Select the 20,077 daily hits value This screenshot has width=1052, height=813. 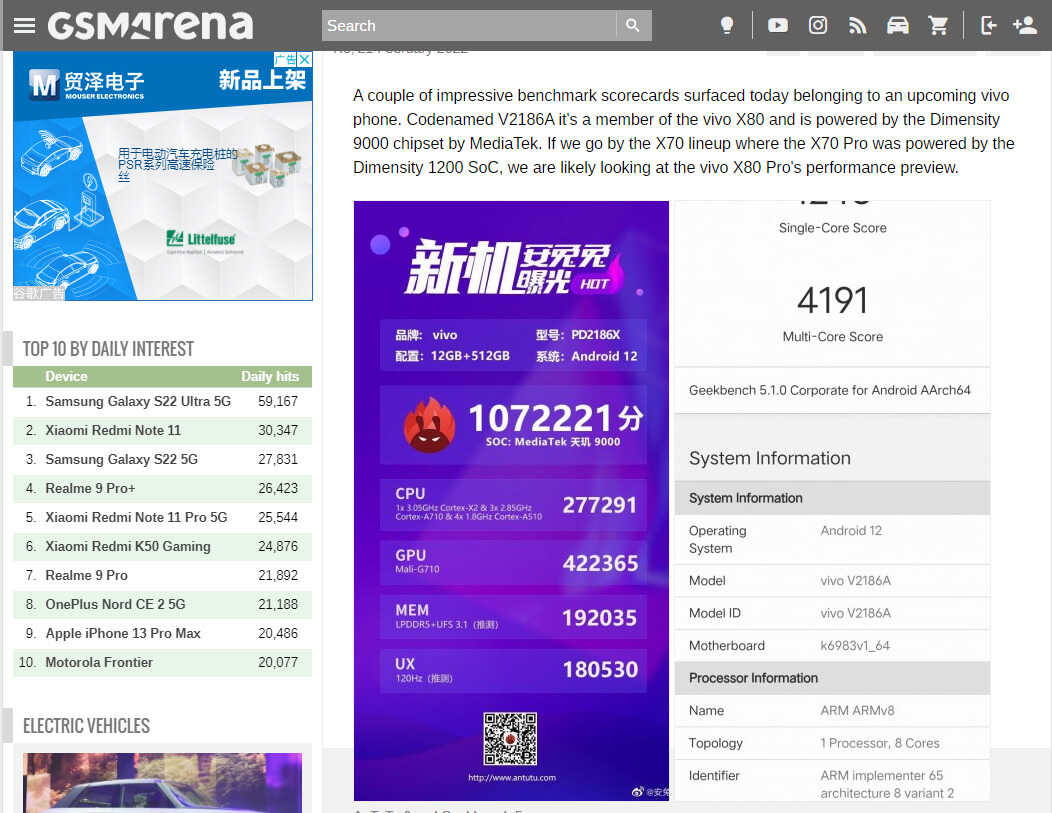coord(278,662)
